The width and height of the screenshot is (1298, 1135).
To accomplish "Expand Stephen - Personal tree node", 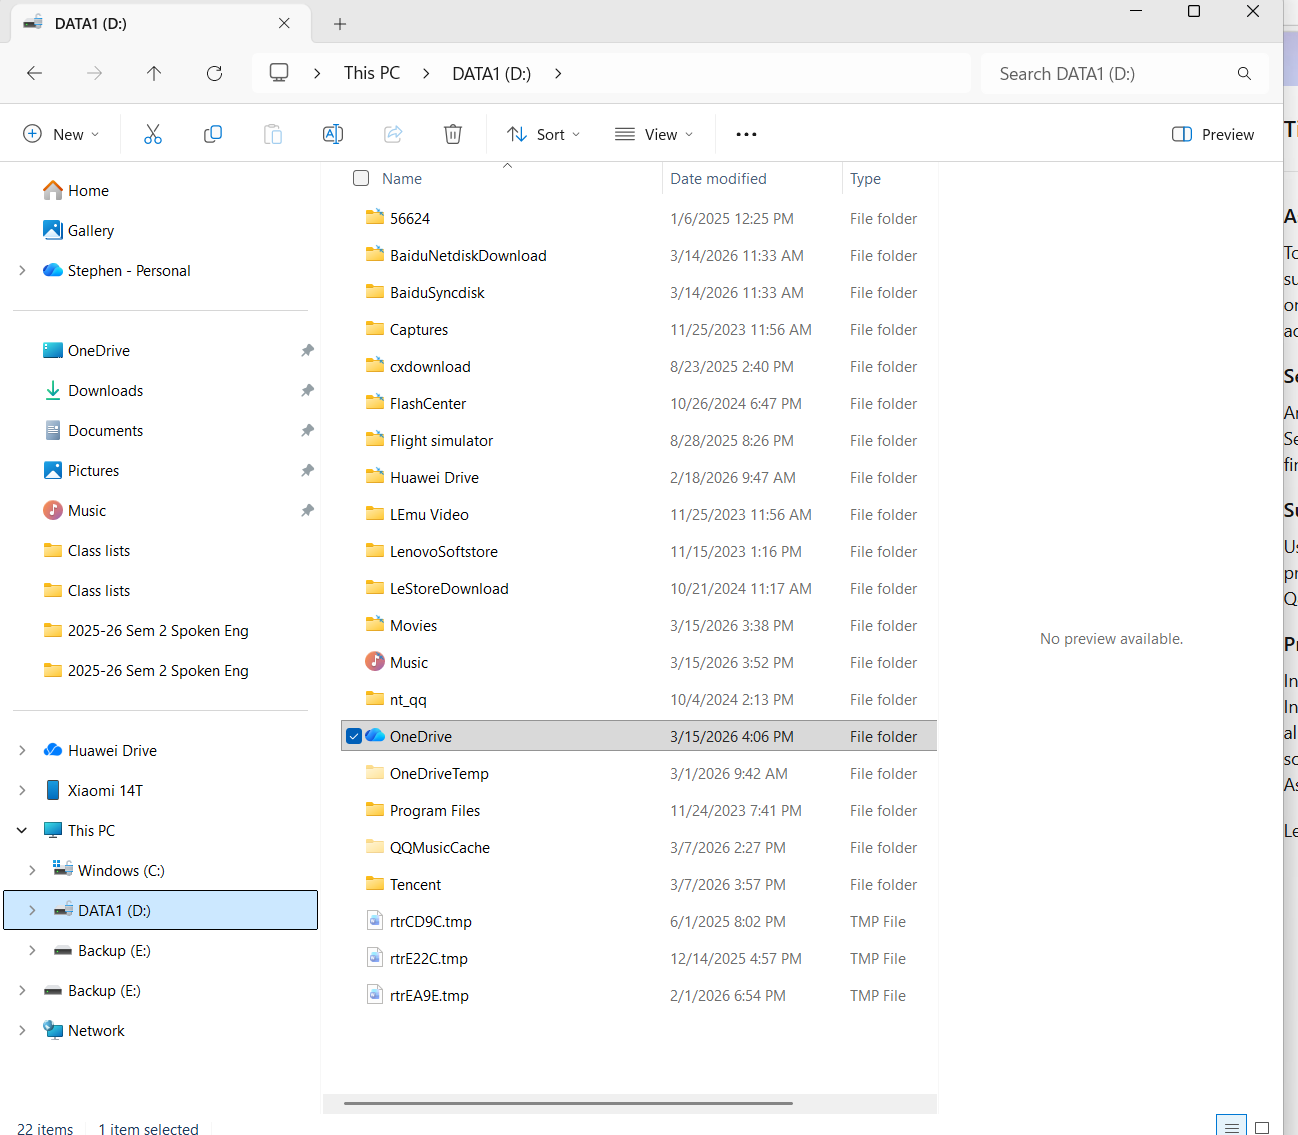I will [x=22, y=270].
